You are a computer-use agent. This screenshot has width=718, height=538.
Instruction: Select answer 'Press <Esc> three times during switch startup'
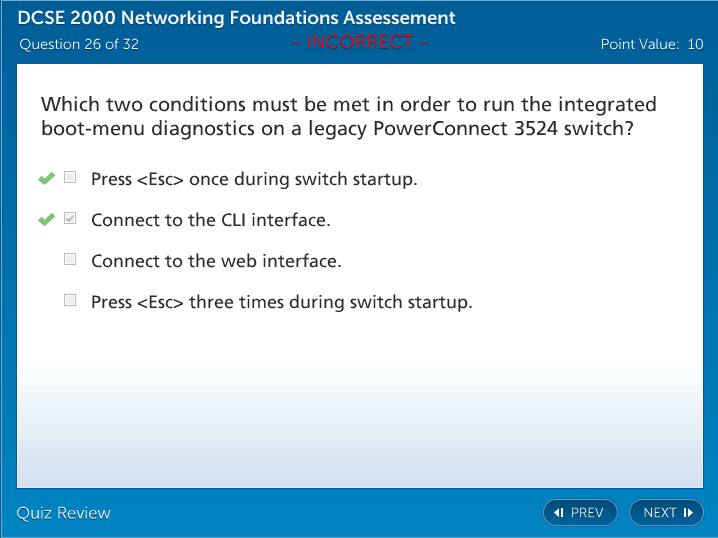[281, 301]
